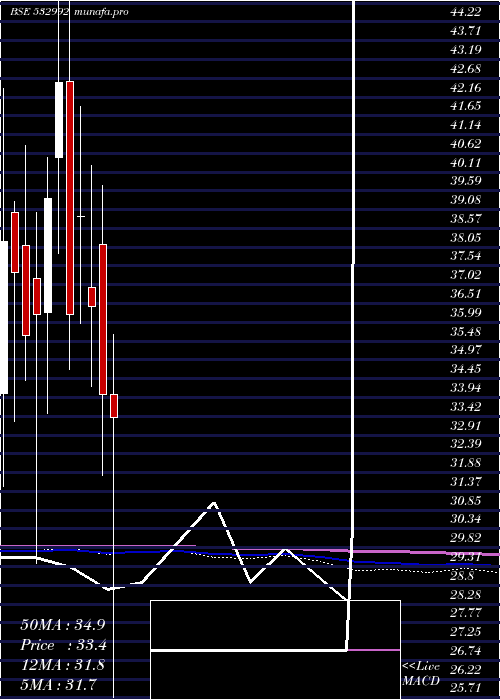Click the 44.22 price axis label
The width and height of the screenshot is (500, 700).
click(466, 12)
